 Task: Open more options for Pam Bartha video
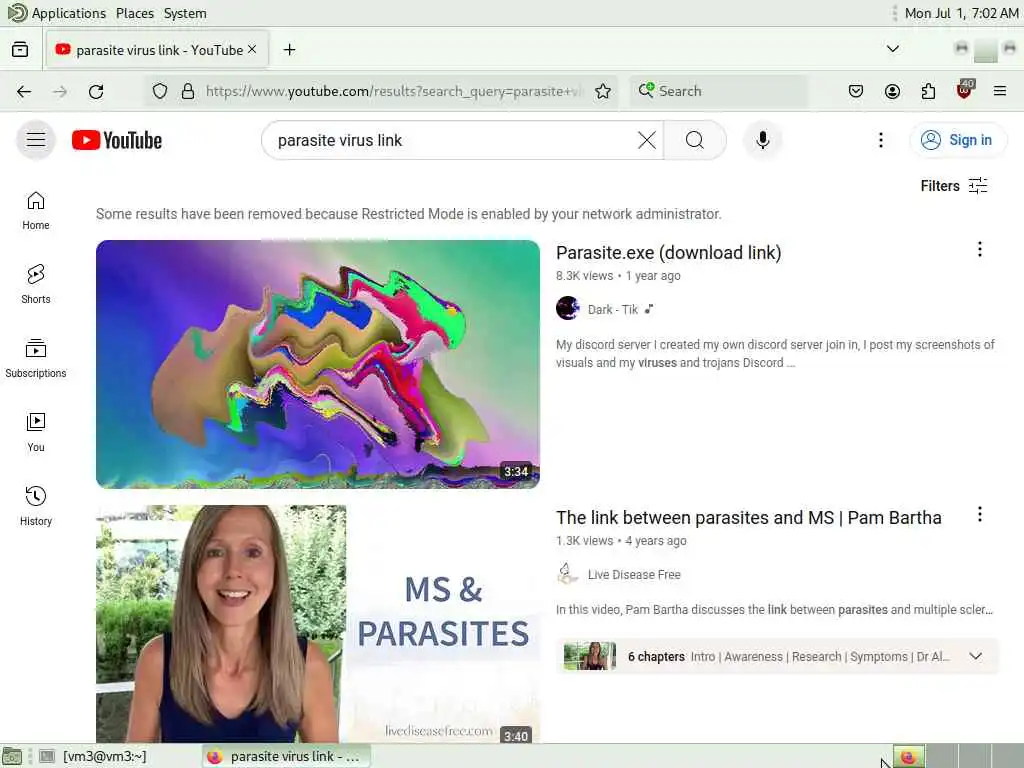pyautogui.click(x=979, y=515)
